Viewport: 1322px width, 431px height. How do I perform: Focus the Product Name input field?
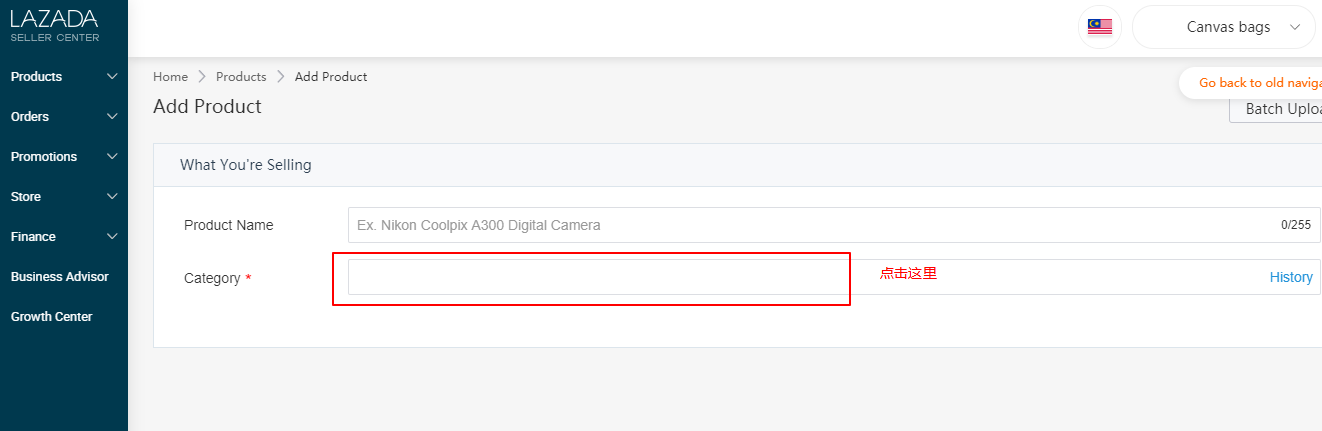834,225
